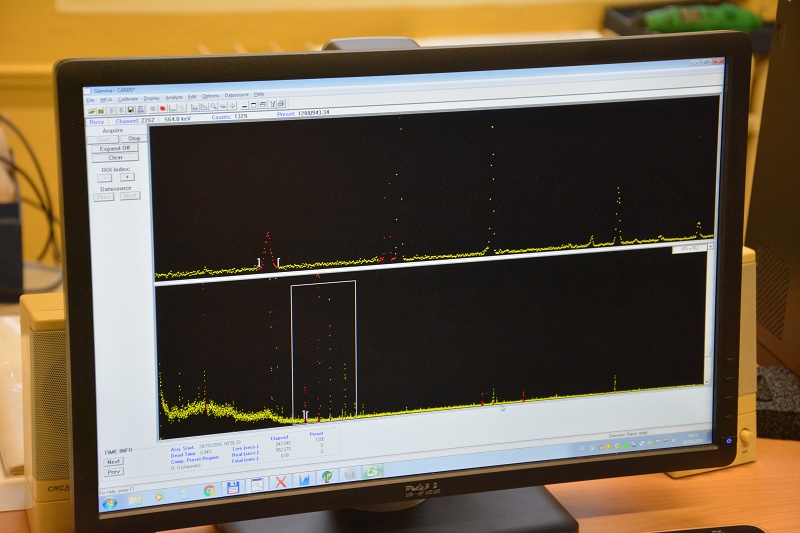Click the red X taskbar icon

click(281, 481)
